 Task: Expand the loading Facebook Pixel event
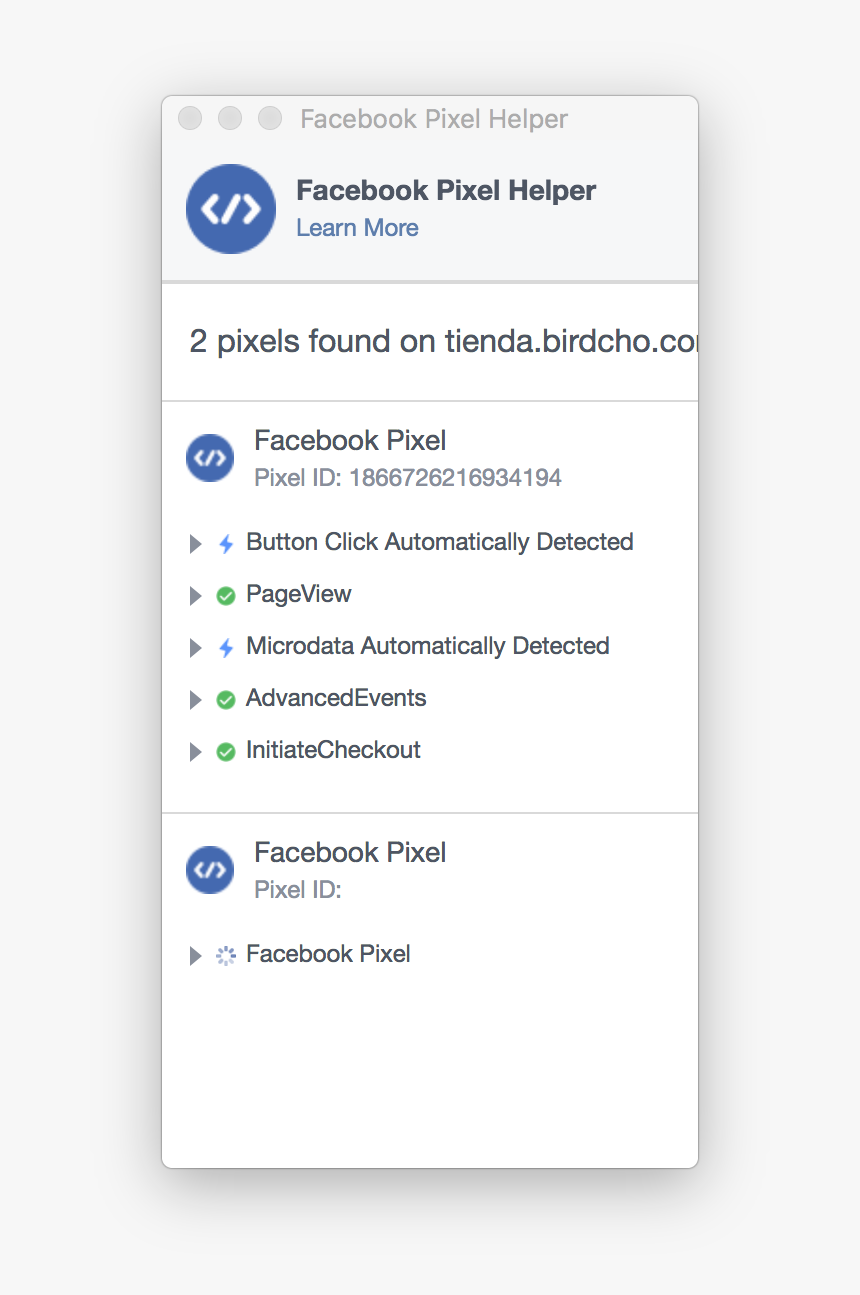[x=195, y=955]
